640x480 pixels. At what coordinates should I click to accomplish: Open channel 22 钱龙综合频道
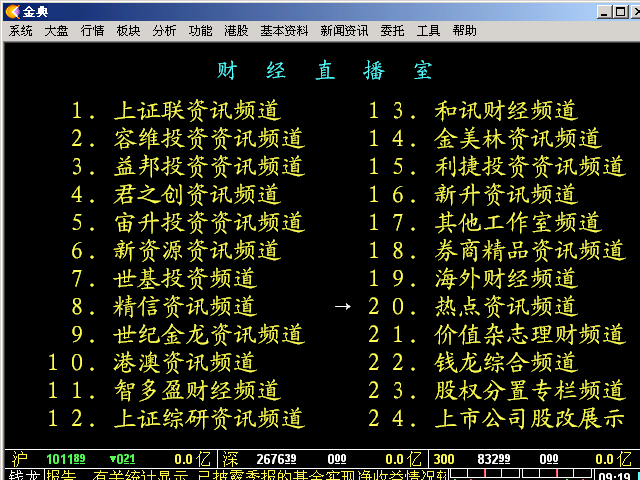[x=473, y=362]
